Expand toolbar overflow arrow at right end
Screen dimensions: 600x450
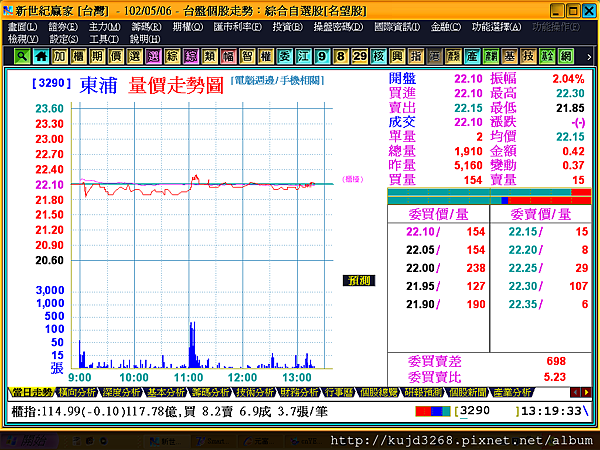(589, 57)
